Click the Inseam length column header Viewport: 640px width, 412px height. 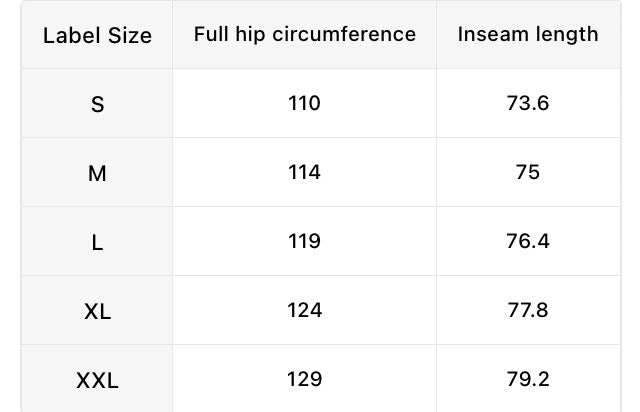point(528,34)
